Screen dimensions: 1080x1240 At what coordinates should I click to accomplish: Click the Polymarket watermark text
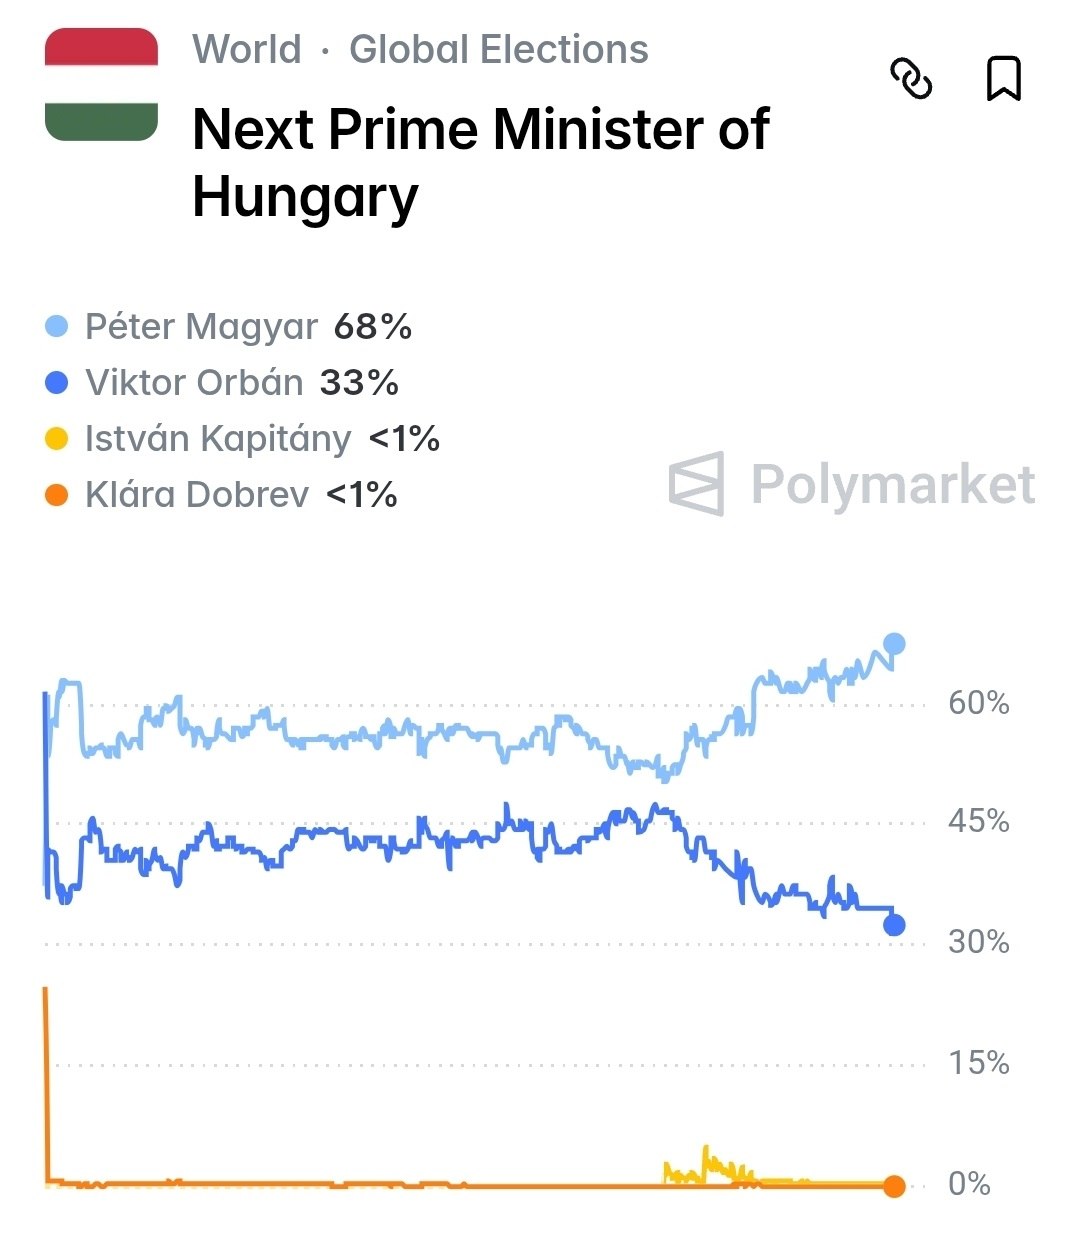coord(892,484)
